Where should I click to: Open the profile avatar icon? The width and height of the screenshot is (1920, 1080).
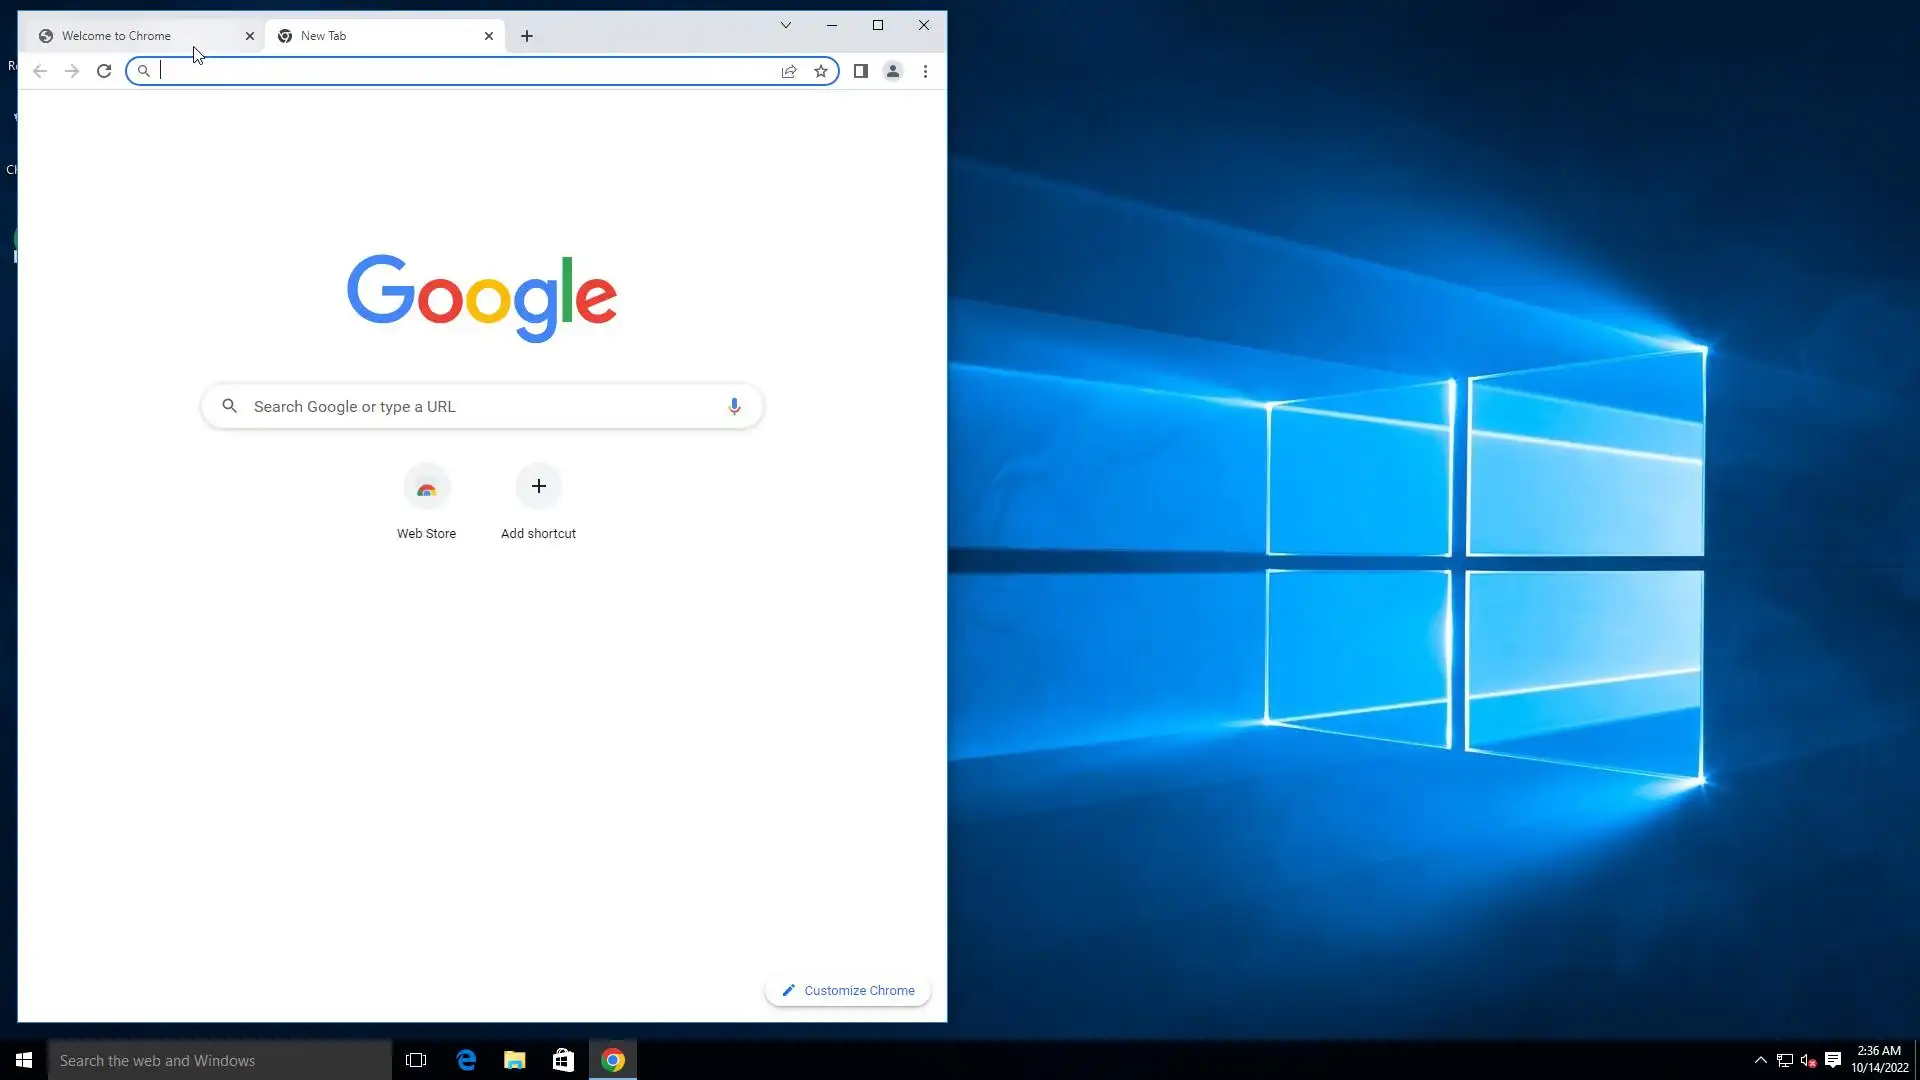click(893, 71)
